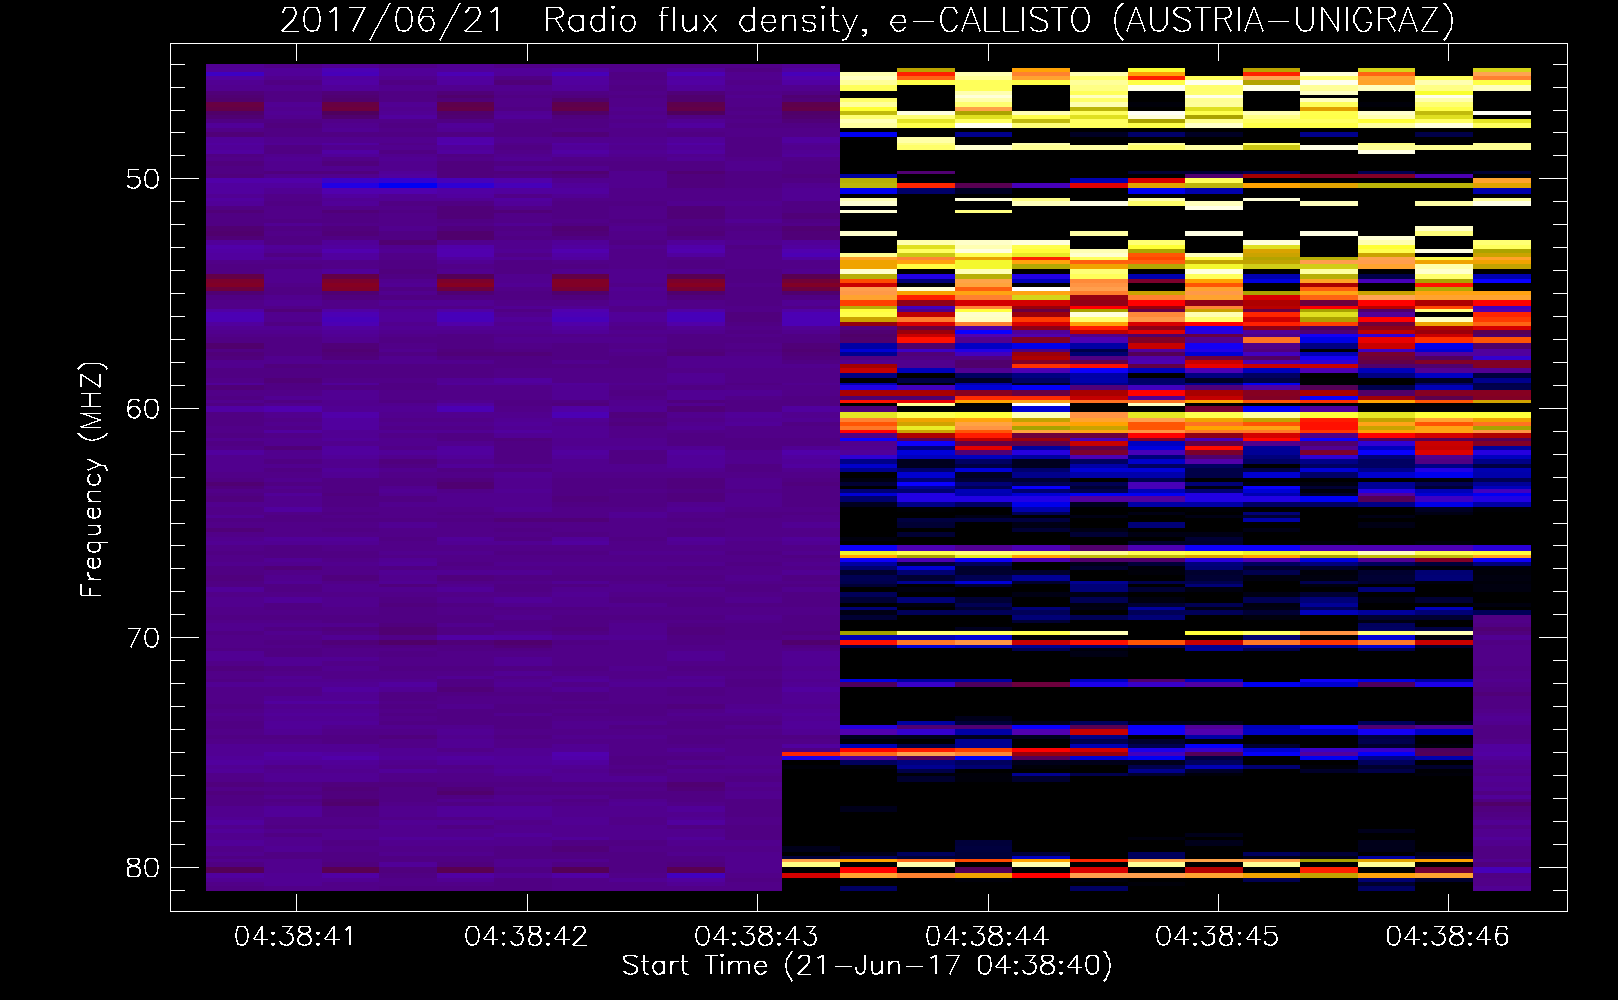Click the 04:38:45 time tick label
This screenshot has height=1000, width=1618.
(1217, 937)
